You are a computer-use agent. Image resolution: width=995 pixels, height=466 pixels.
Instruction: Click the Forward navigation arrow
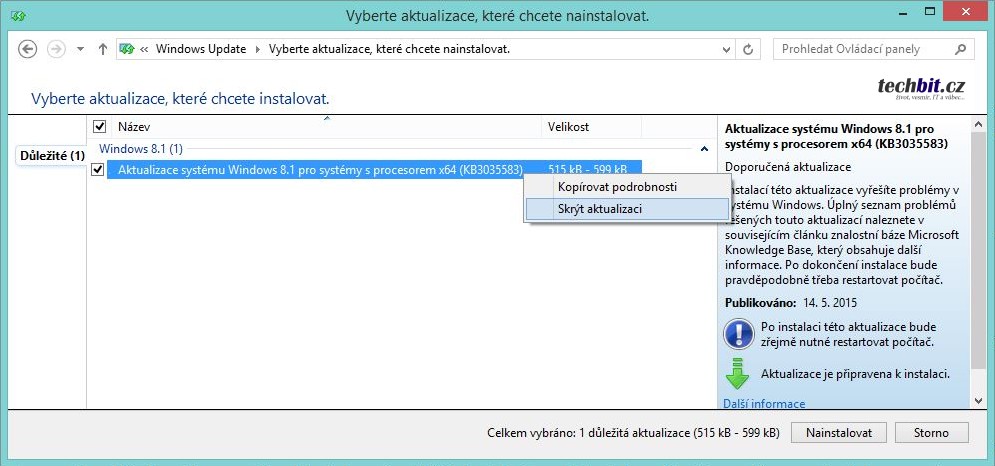click(56, 50)
